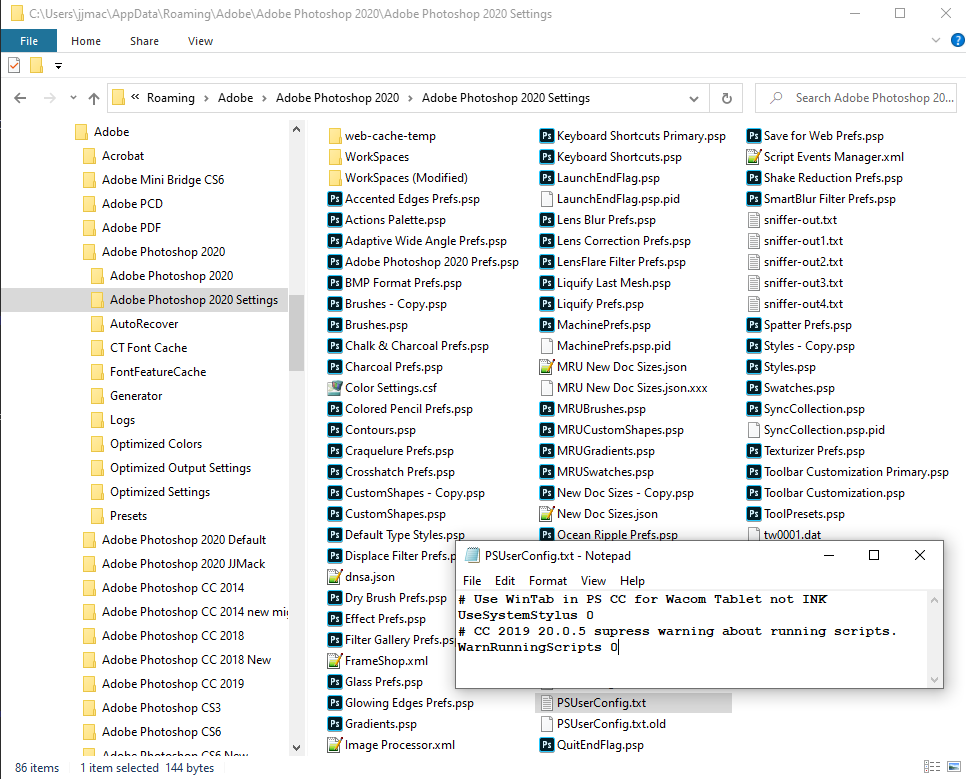Image resolution: width=966 pixels, height=779 pixels.
Task: Click the New folder quick access icon
Action: point(36,65)
